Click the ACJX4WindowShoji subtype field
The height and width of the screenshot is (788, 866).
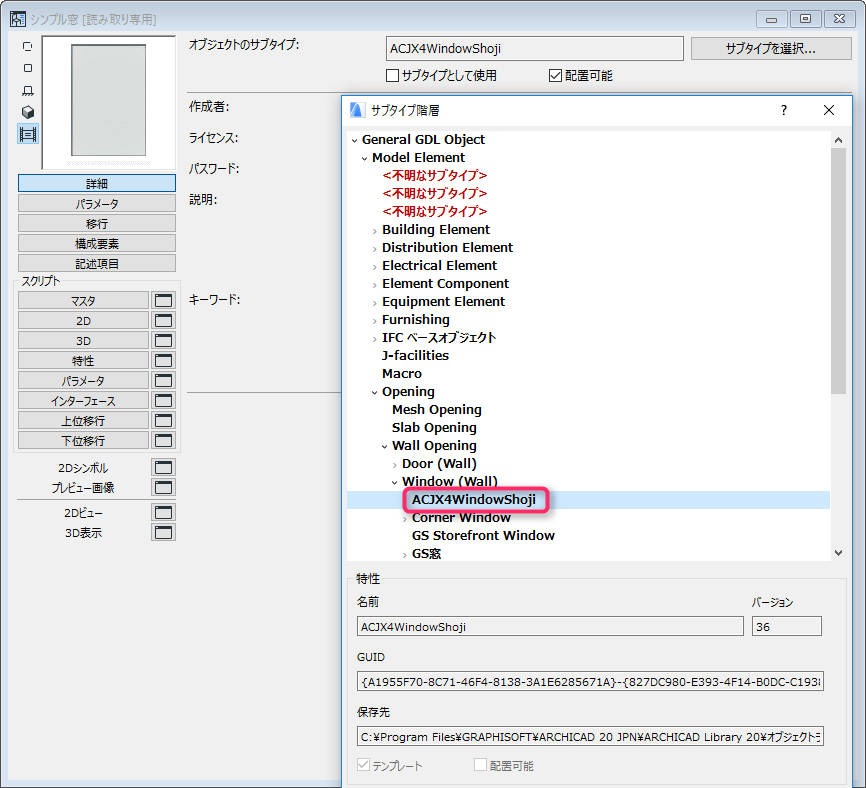535,49
